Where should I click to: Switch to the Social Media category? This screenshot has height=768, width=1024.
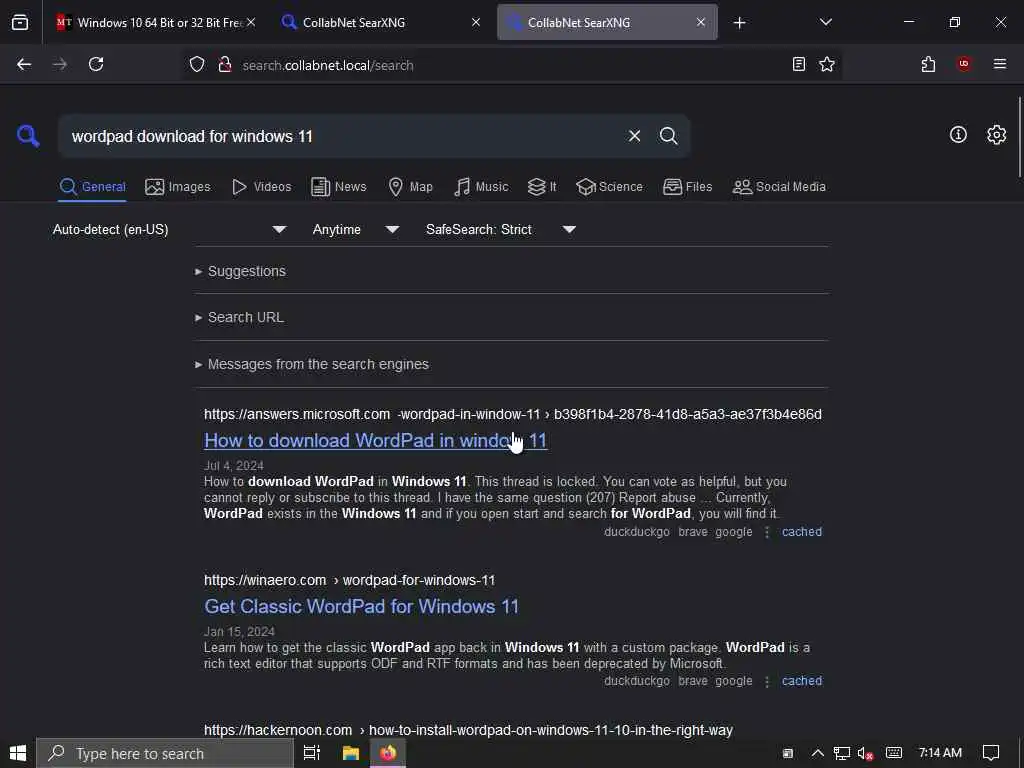[779, 187]
